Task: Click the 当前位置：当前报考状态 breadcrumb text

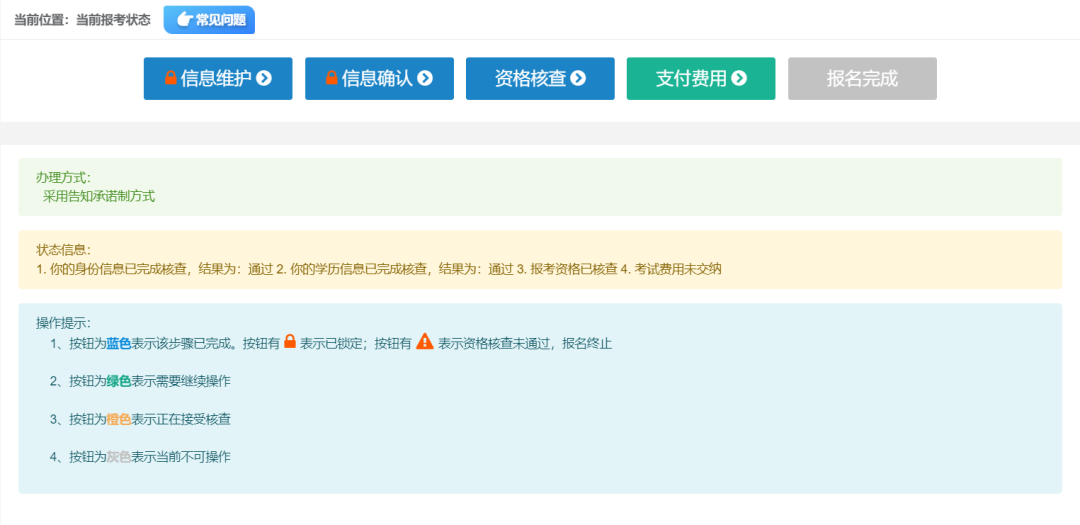Action: [83, 20]
